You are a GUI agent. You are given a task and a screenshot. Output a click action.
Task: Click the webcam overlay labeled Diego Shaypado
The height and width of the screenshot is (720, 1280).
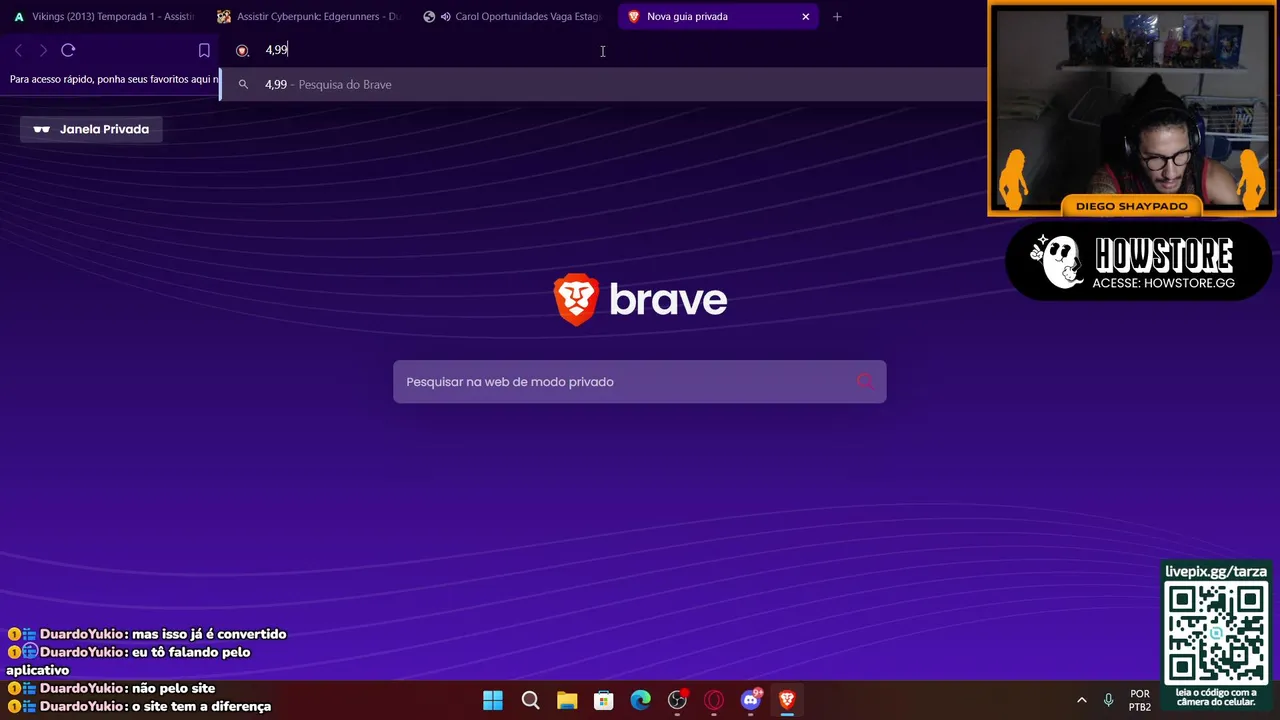pos(1132,108)
